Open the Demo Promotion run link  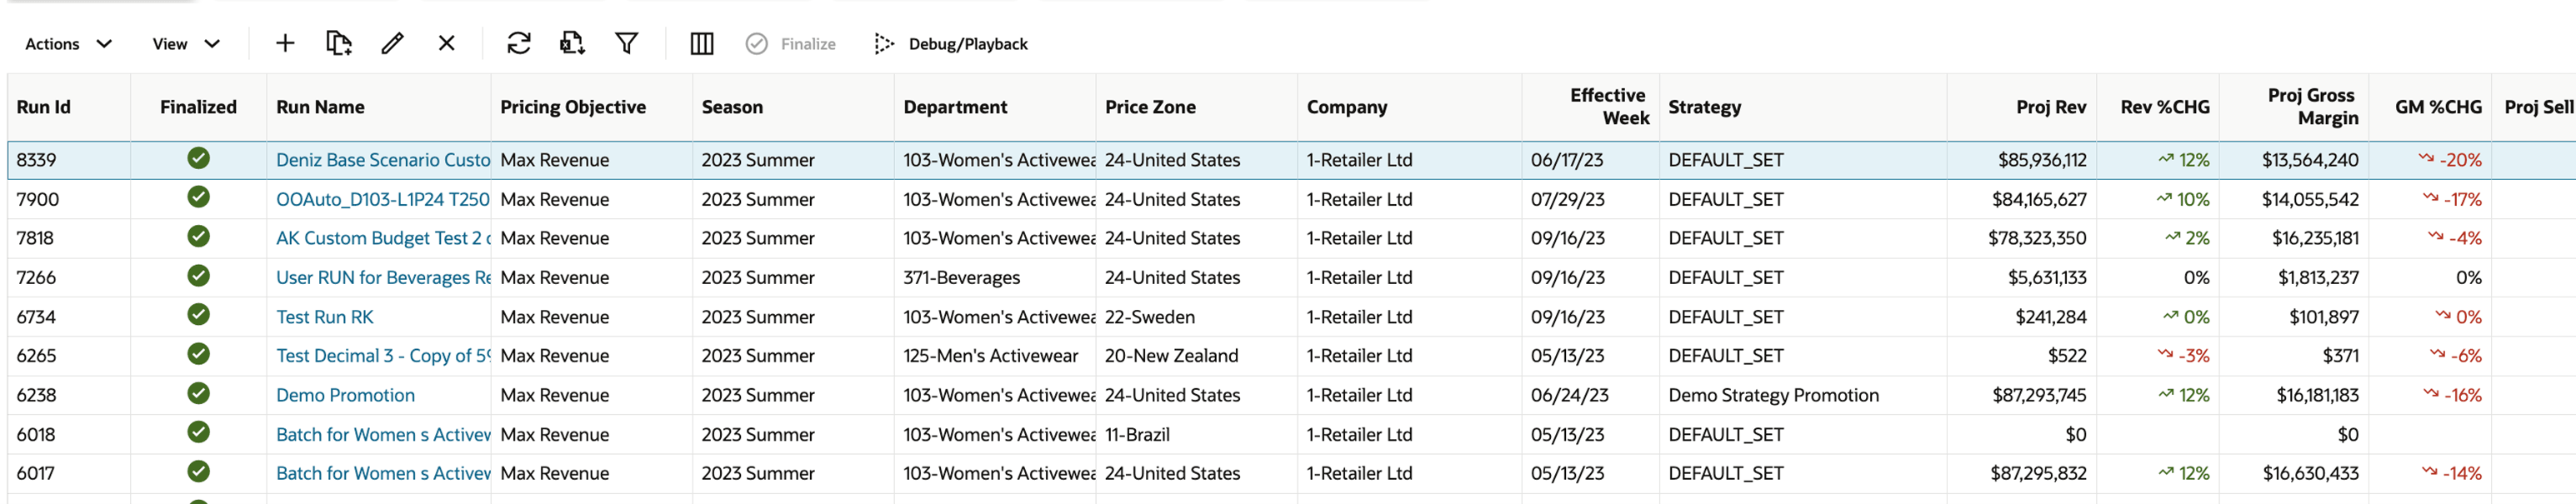click(x=345, y=394)
